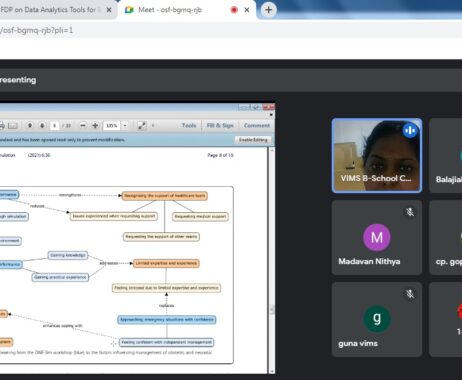Open the Fill & Sign panel
Screen dimensions: 462x380
point(220,126)
